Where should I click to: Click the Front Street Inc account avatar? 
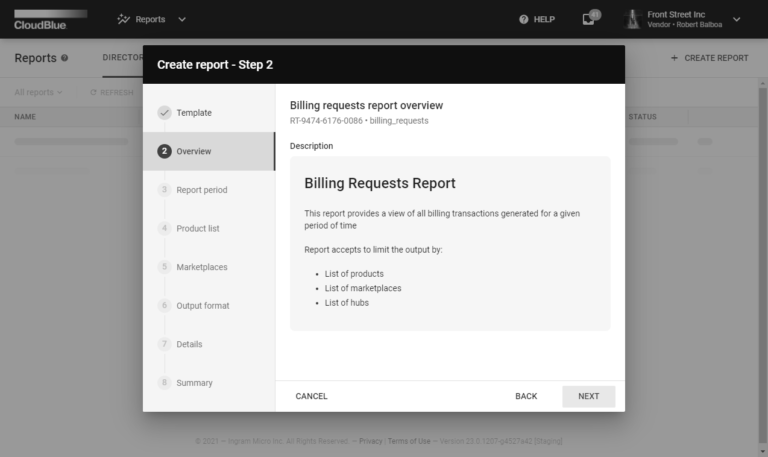coord(632,19)
